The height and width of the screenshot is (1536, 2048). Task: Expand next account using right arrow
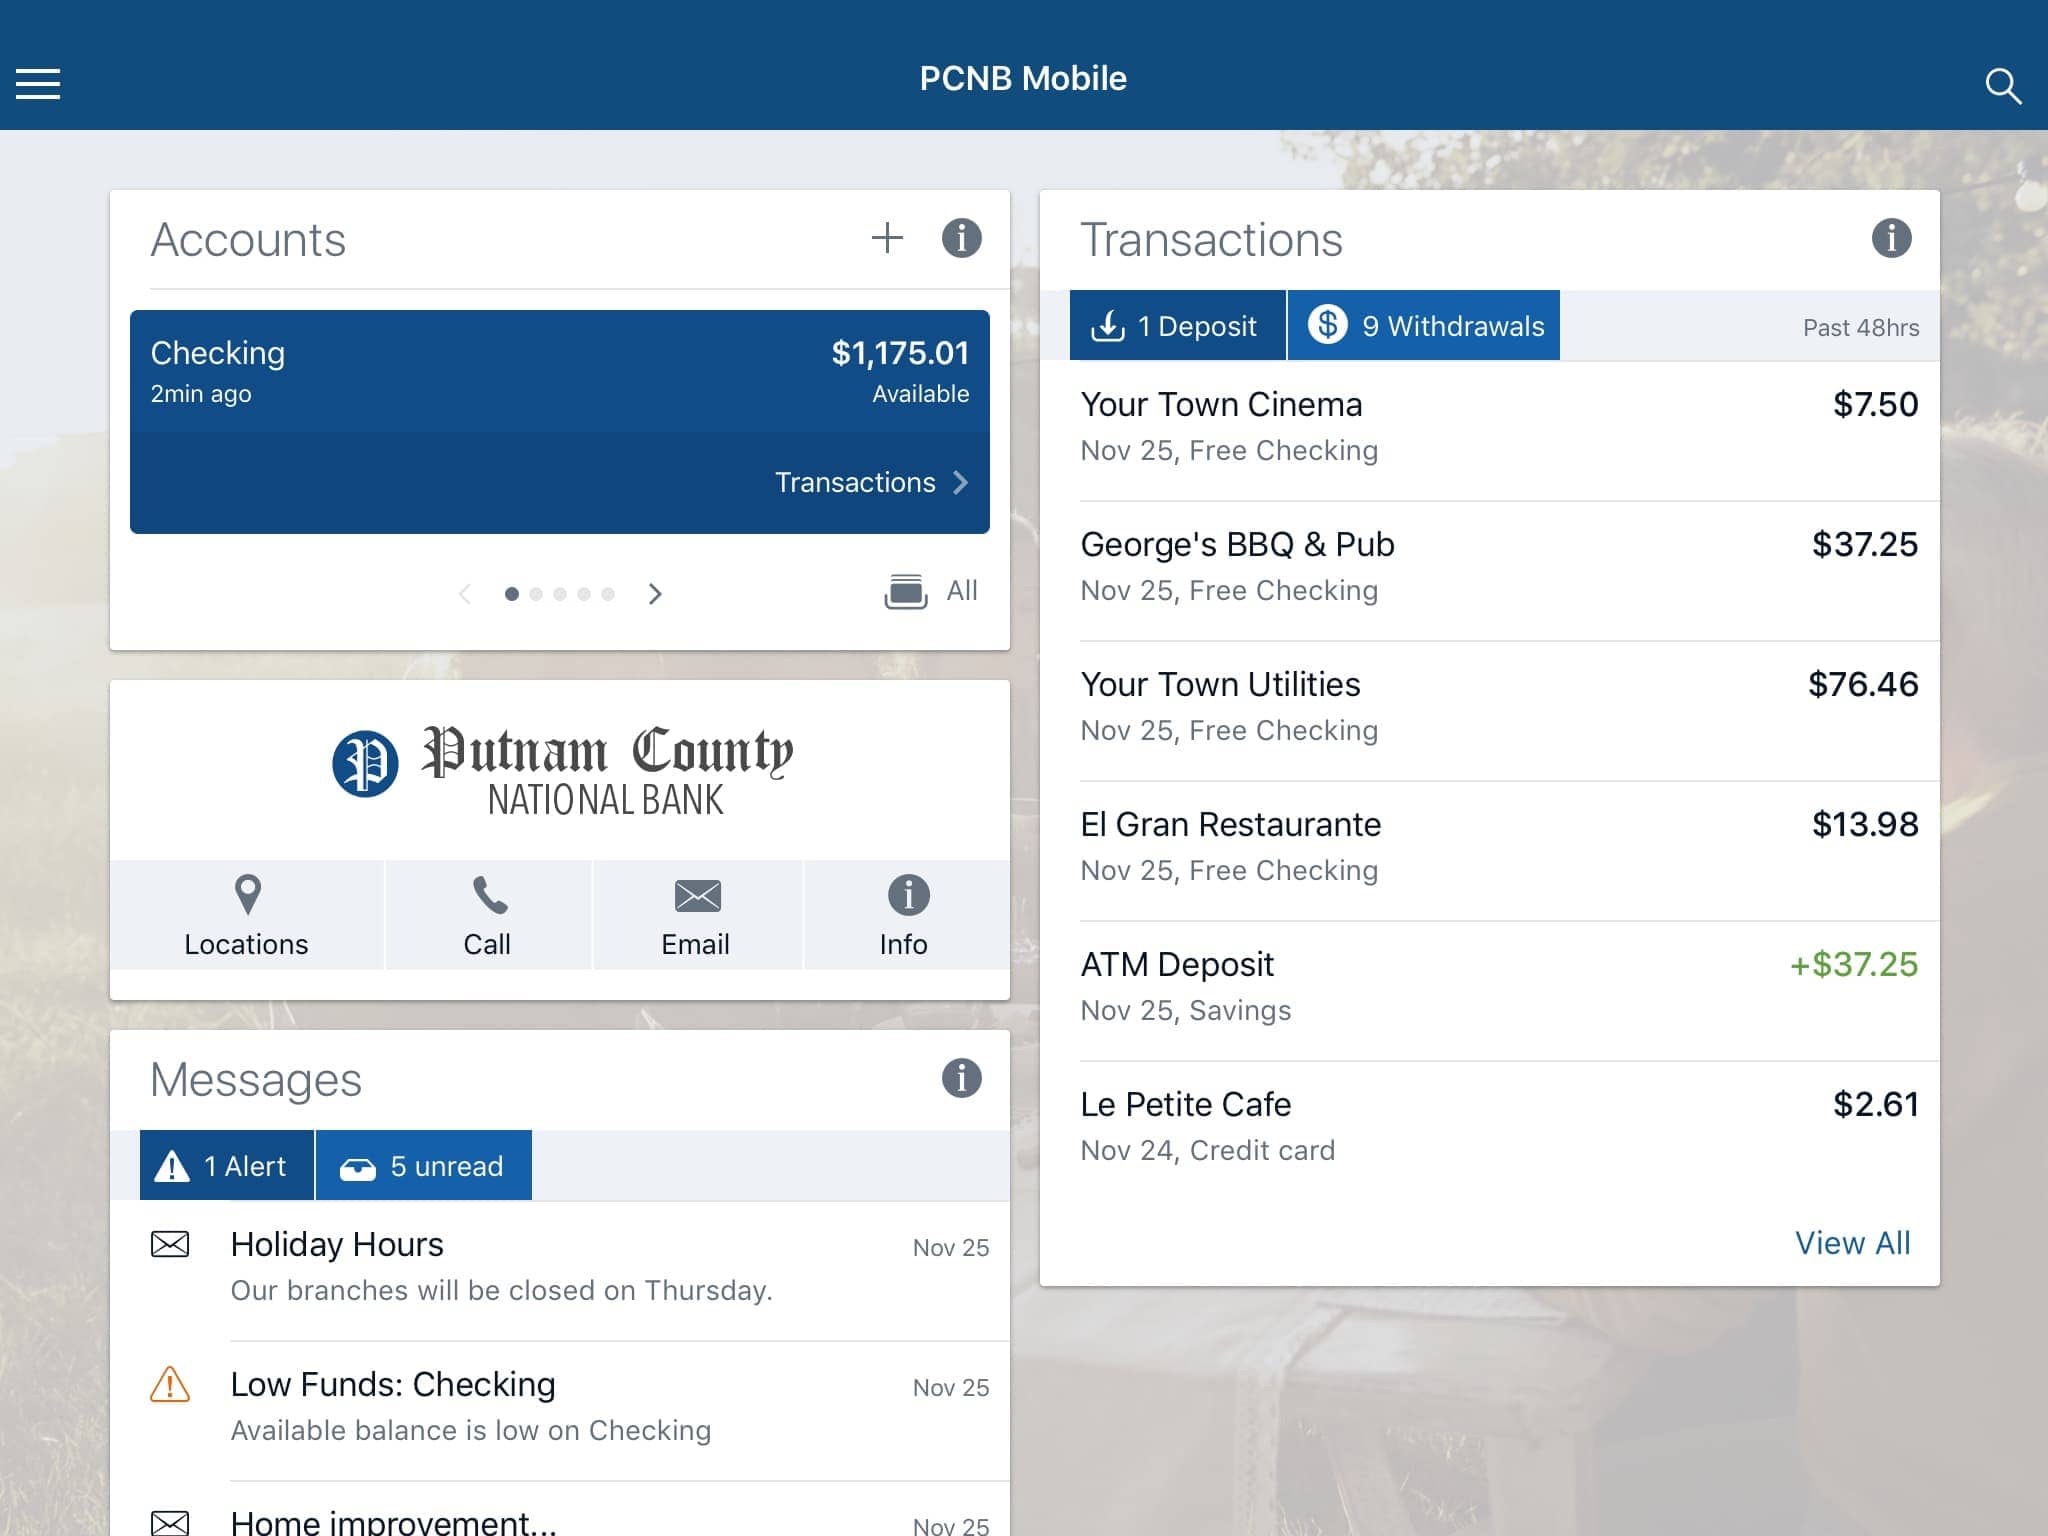pyautogui.click(x=656, y=592)
